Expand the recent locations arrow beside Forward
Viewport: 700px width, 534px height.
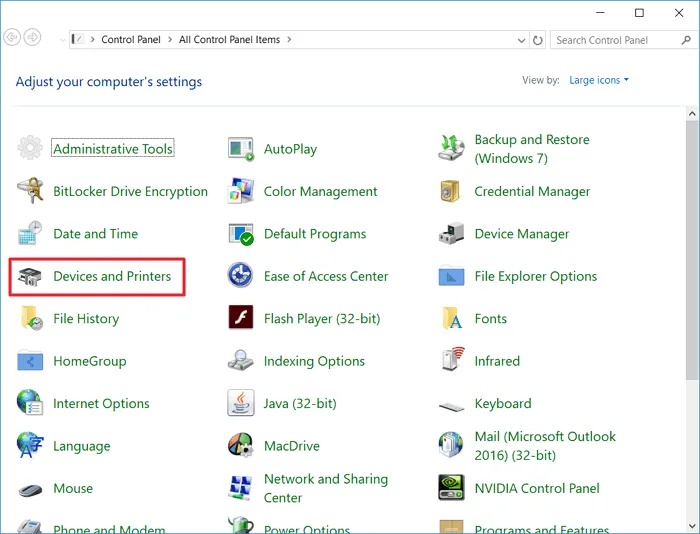pos(62,40)
